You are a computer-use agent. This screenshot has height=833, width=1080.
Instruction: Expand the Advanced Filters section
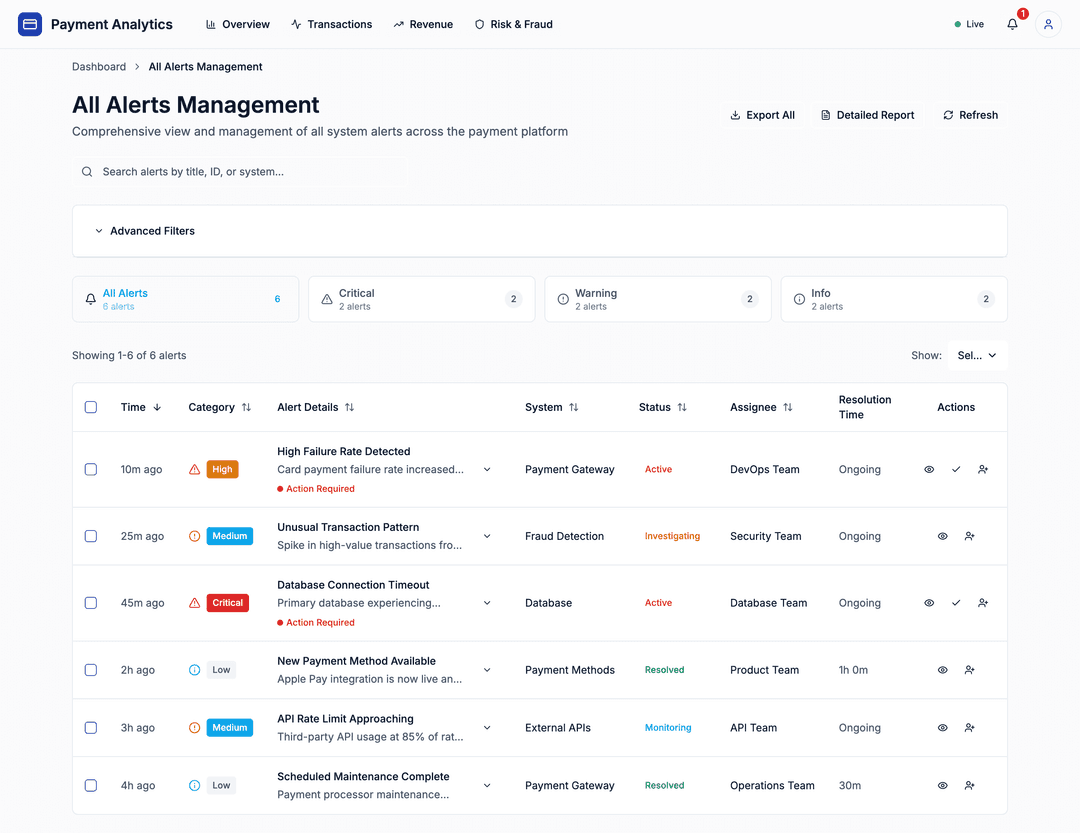click(146, 230)
